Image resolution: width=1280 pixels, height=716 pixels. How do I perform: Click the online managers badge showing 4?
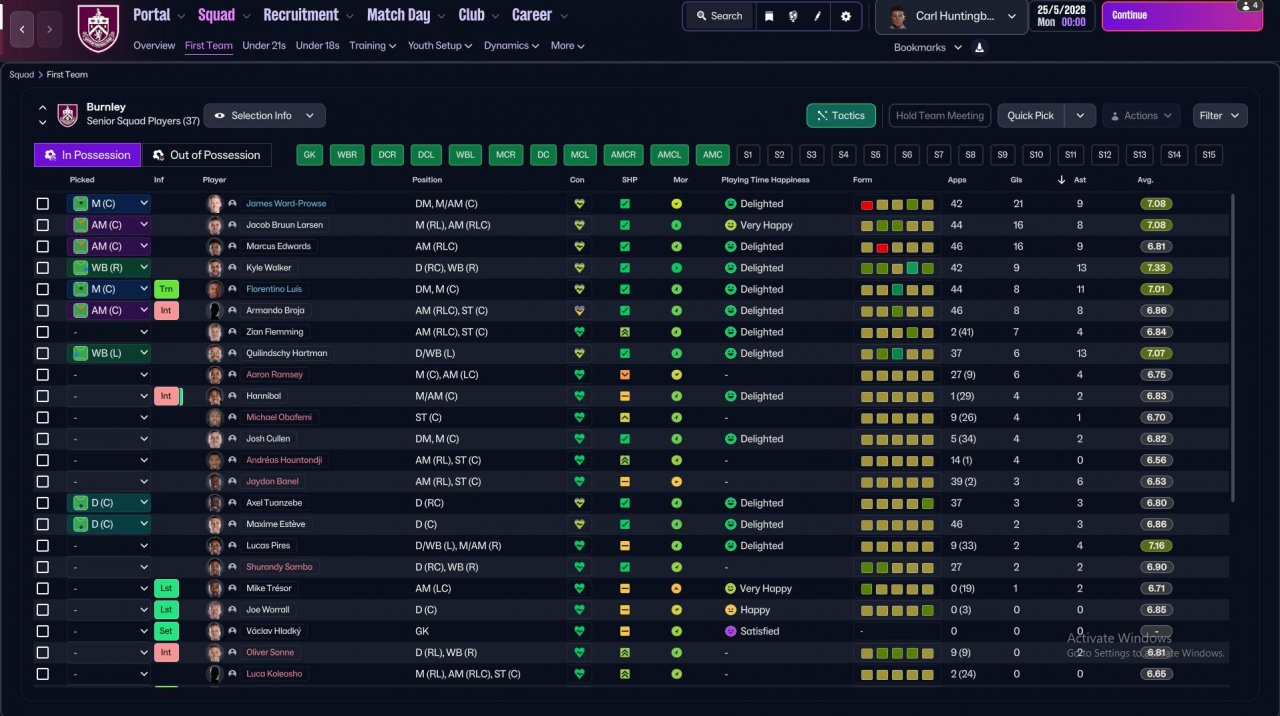[1249, 6]
